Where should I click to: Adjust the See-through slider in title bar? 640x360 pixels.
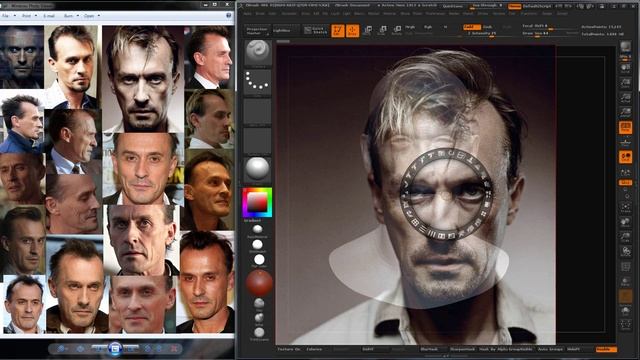486,6
